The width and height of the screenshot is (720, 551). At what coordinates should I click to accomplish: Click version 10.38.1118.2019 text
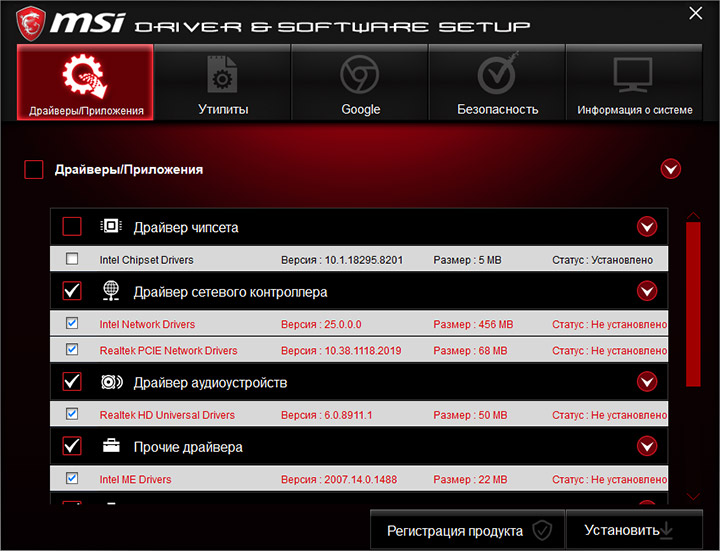(341, 350)
